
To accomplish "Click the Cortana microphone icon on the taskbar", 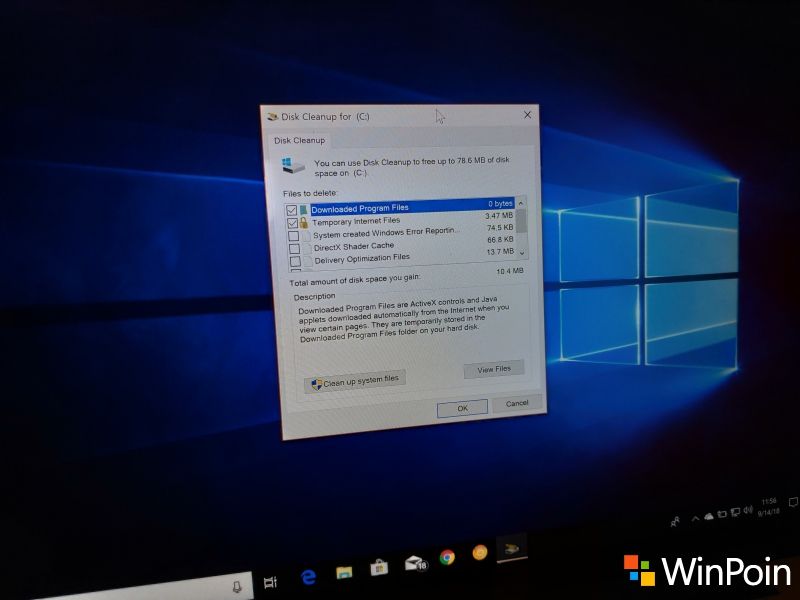I will (237, 587).
